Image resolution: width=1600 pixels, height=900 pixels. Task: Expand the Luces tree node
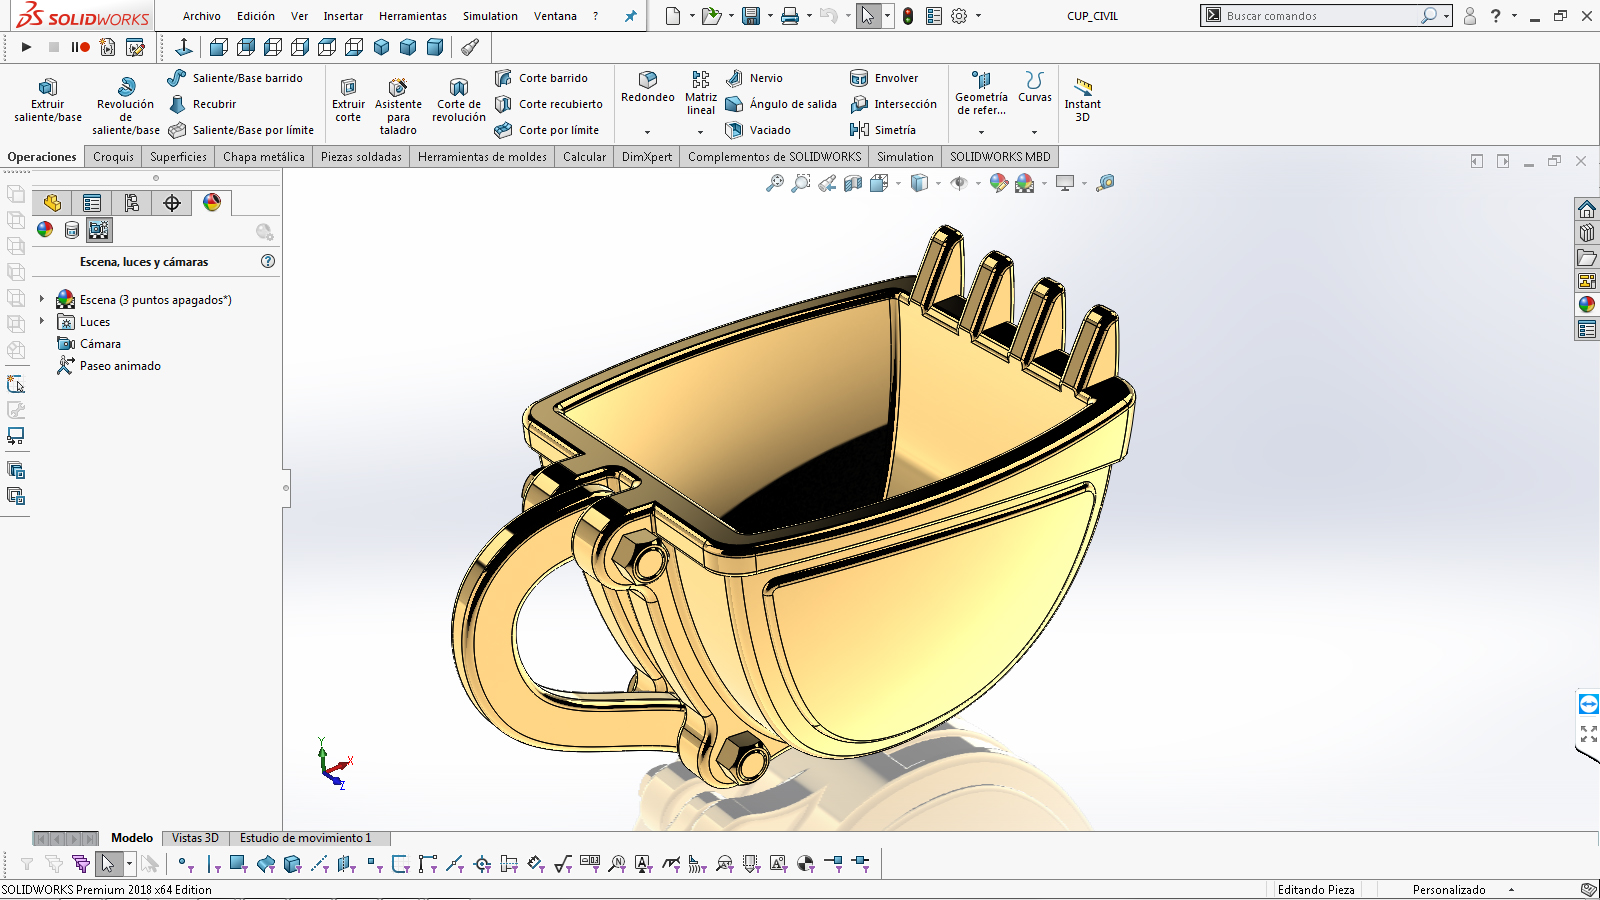[x=42, y=321]
